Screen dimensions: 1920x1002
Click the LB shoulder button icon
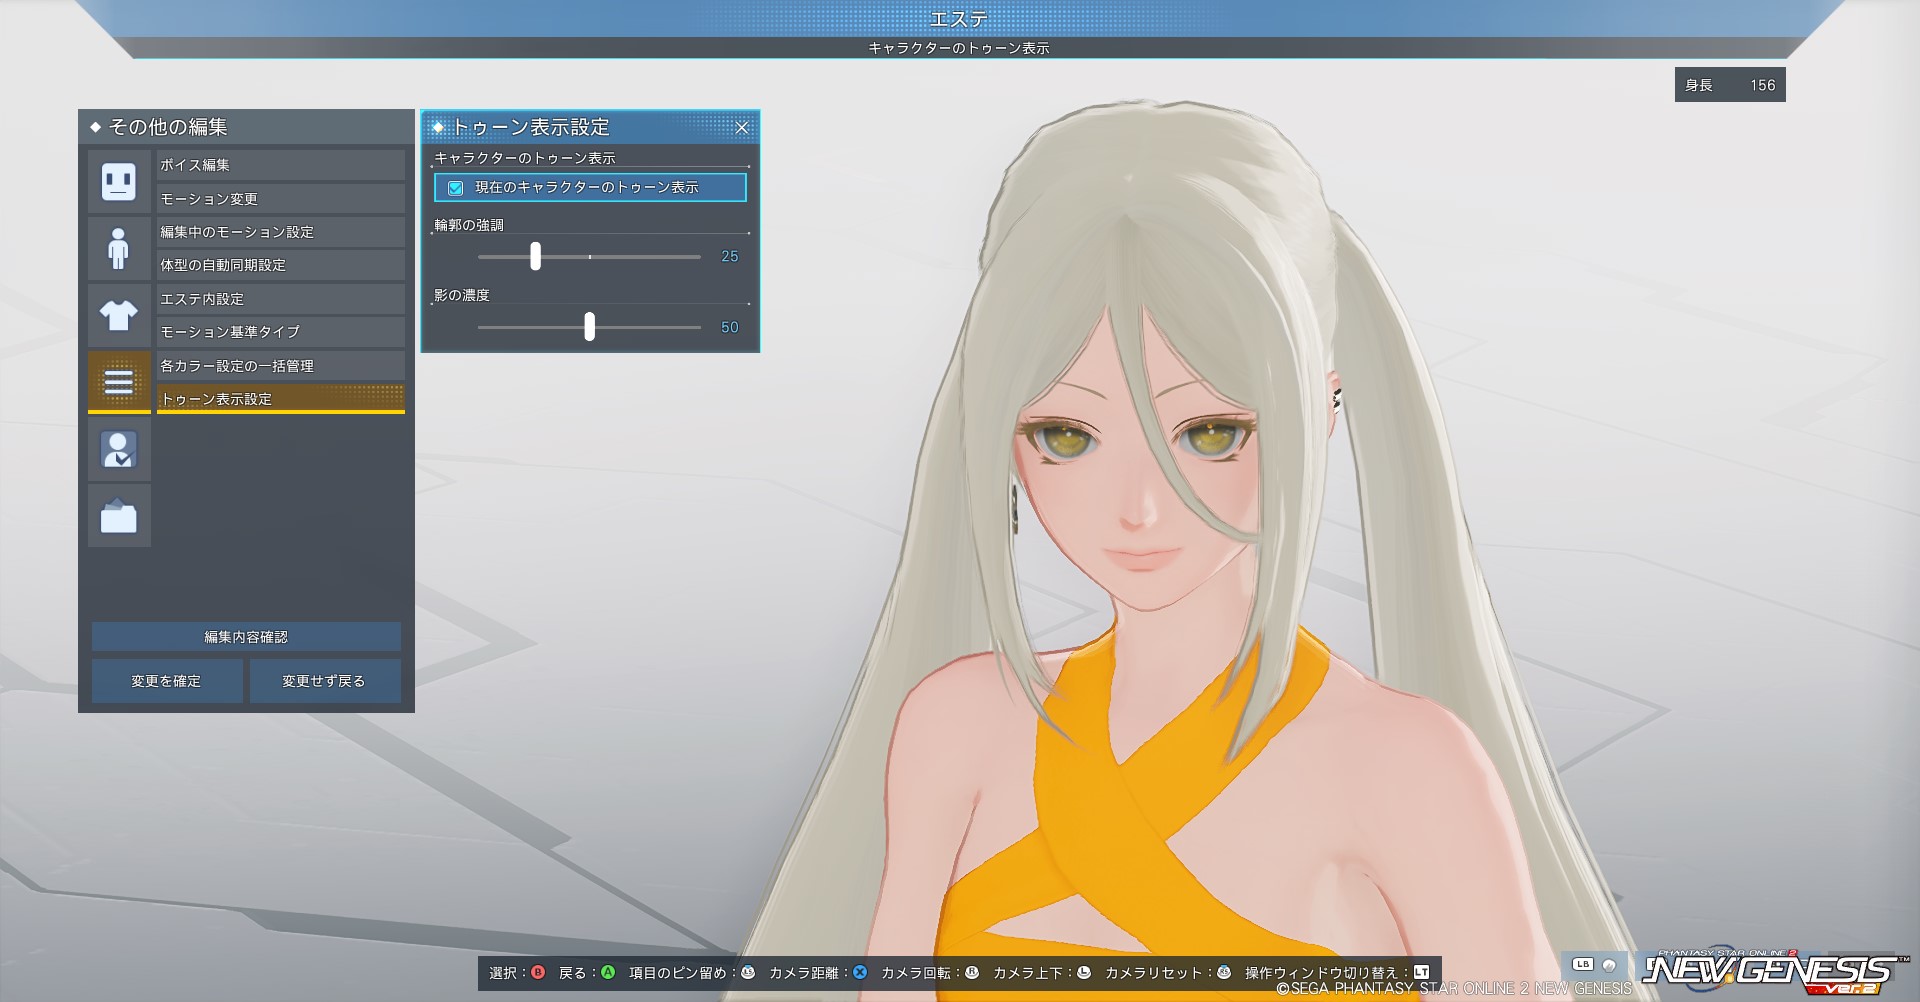click(x=1583, y=965)
